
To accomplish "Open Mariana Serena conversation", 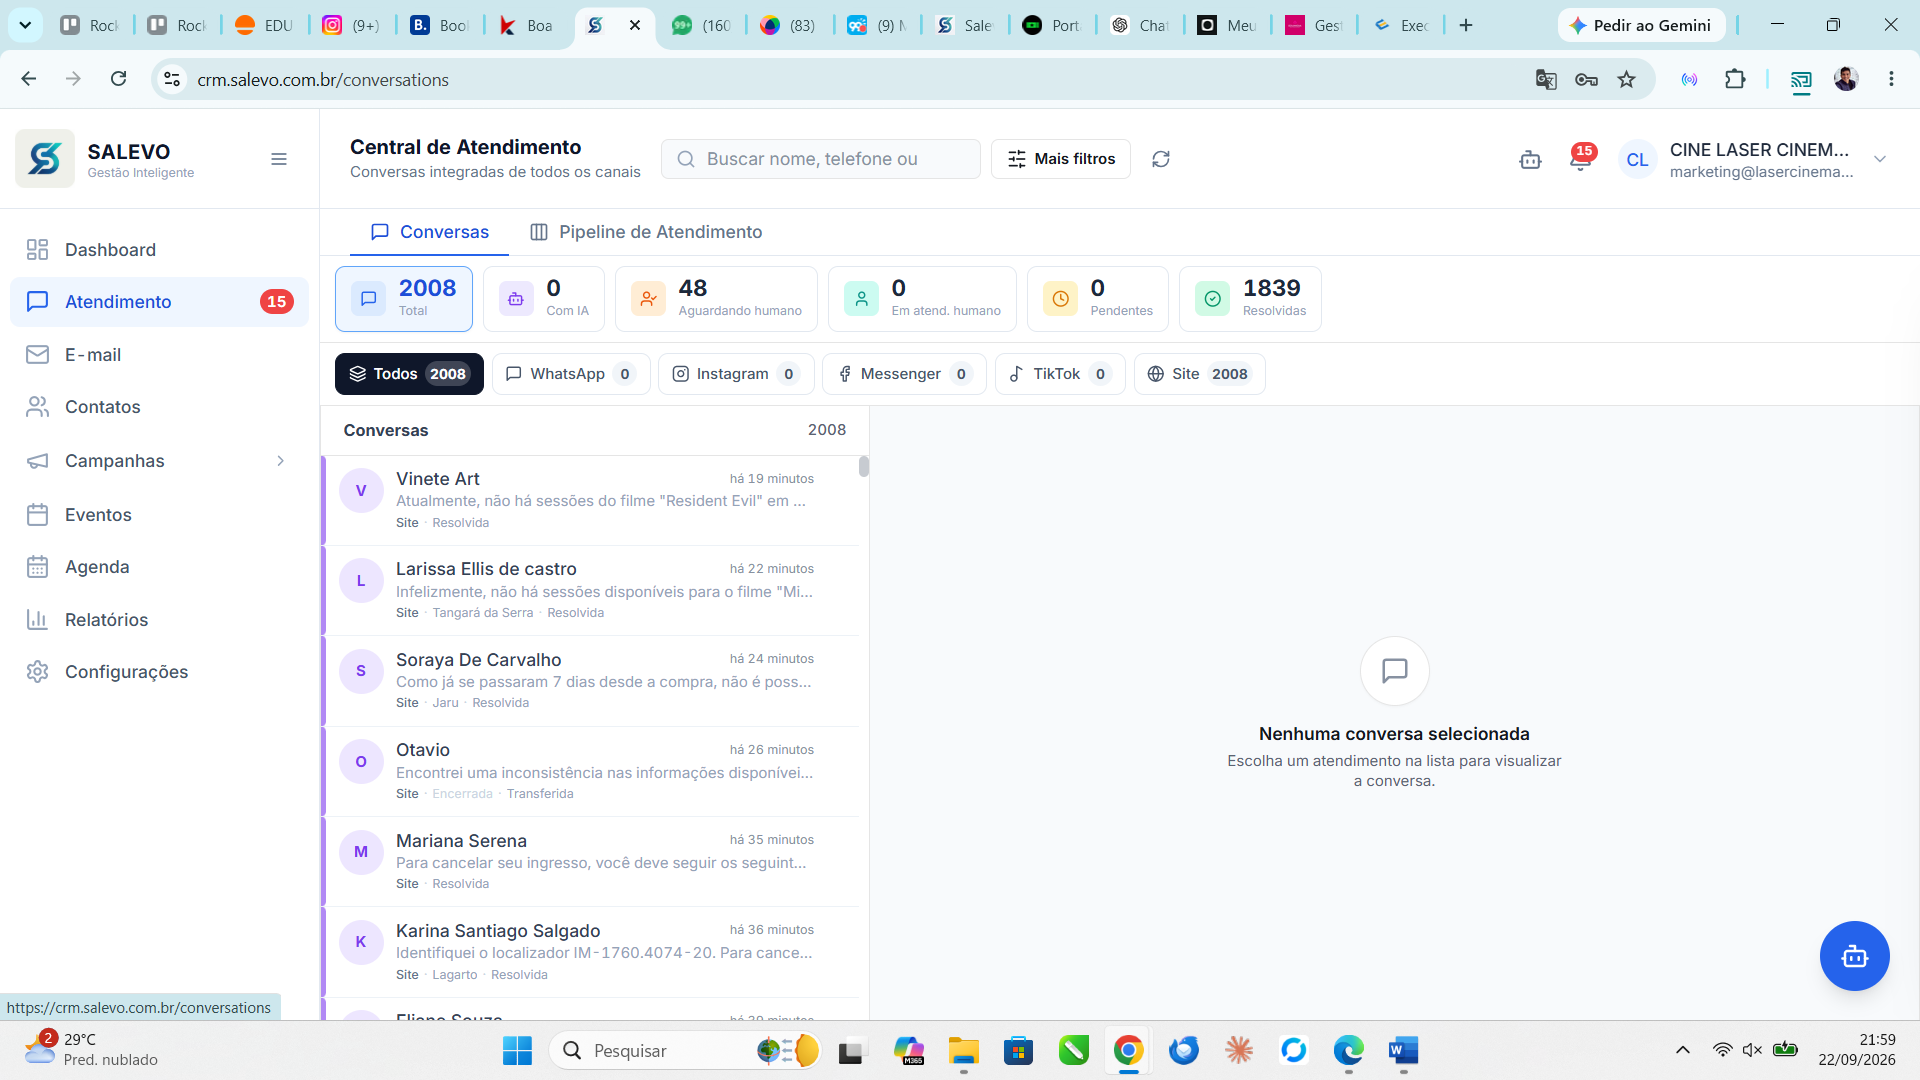I will pyautogui.click(x=590, y=861).
